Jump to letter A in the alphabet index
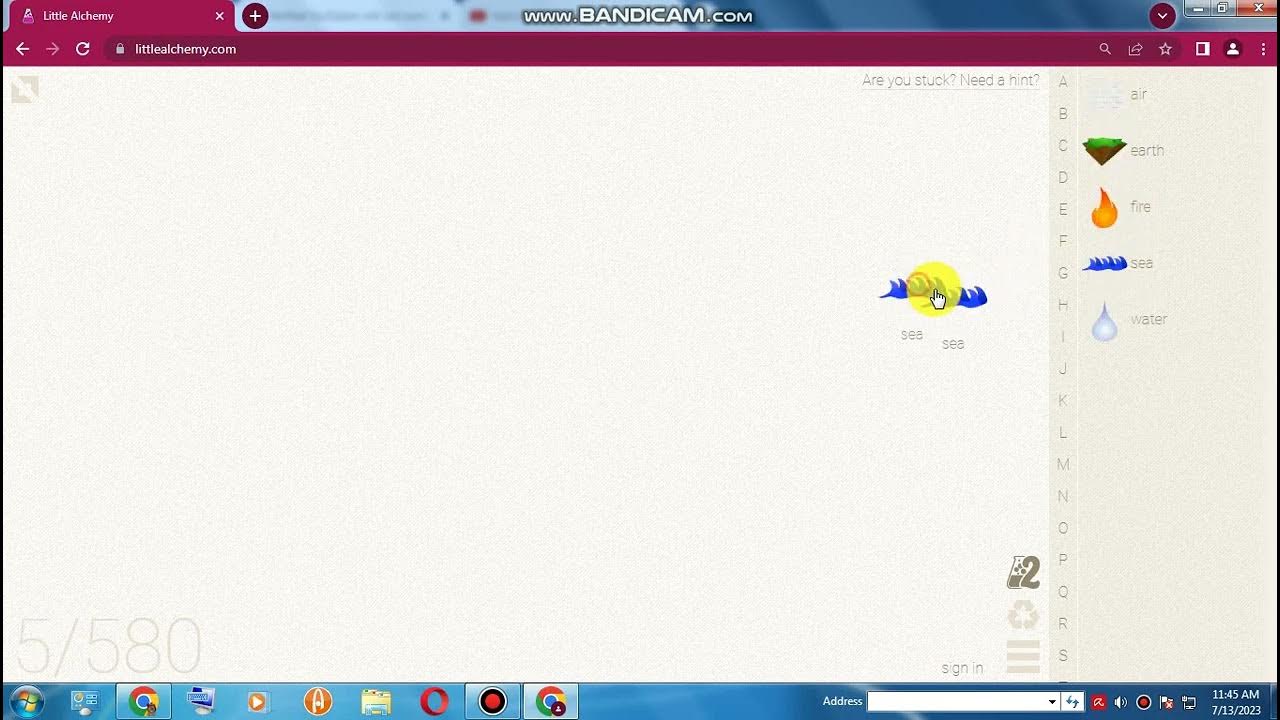 (x=1063, y=82)
